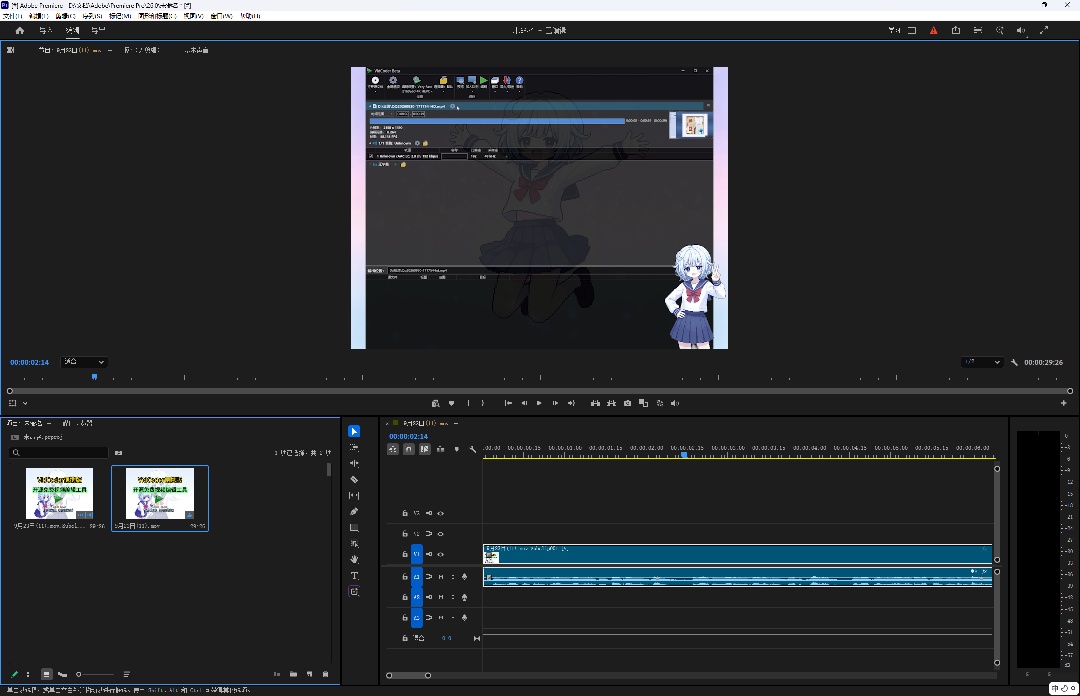Select the Rectangle tool
The image size is (1080, 696).
(354, 528)
